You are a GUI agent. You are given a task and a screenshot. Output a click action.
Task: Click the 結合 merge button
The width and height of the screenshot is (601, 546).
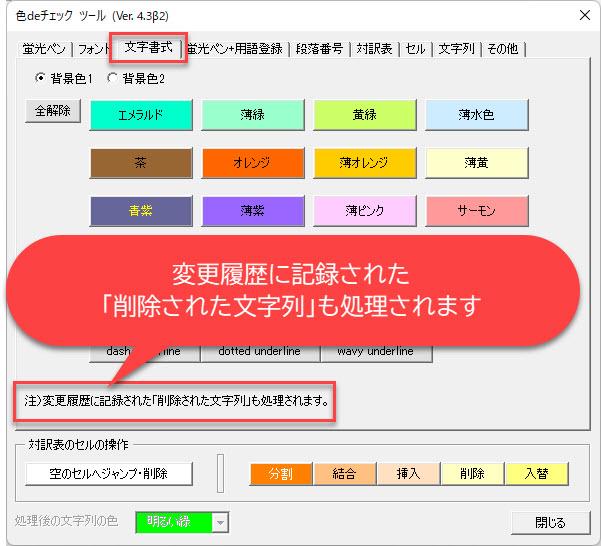(x=345, y=473)
